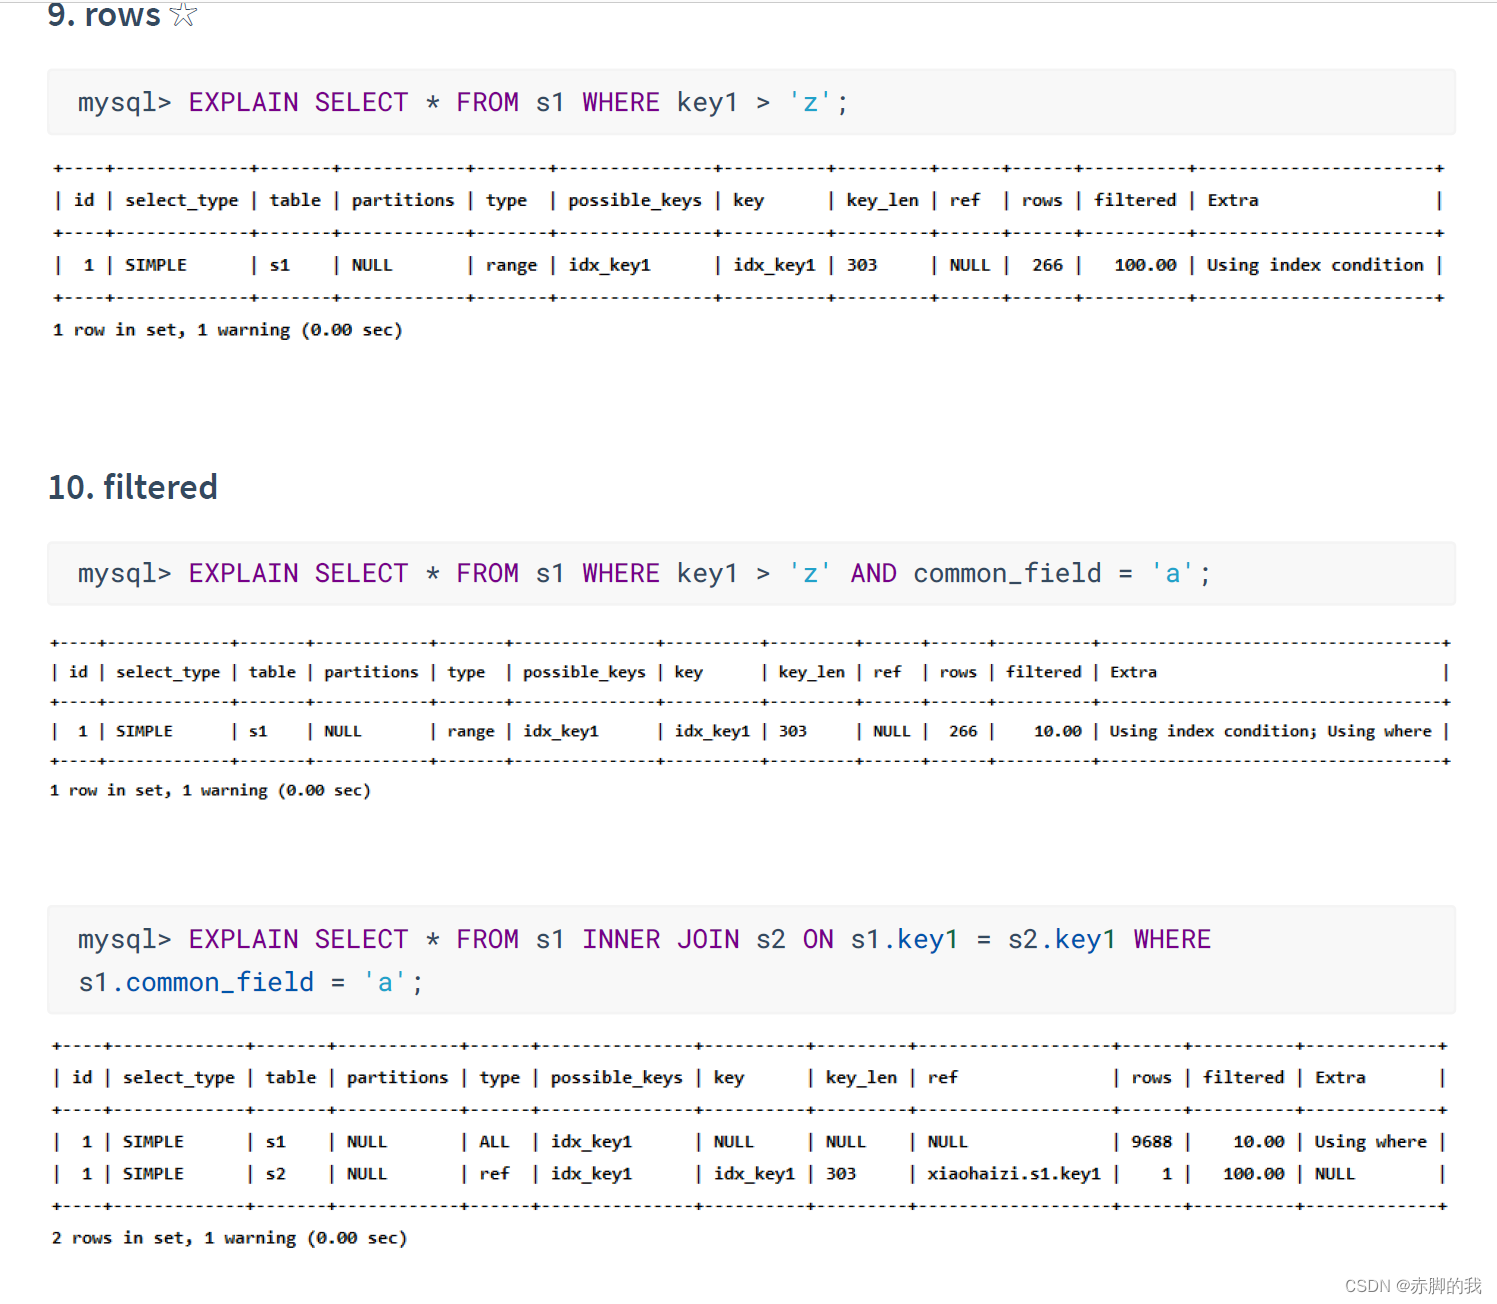Click the star icon beside '9. rows'
The height and width of the screenshot is (1304, 1497).
tap(183, 14)
